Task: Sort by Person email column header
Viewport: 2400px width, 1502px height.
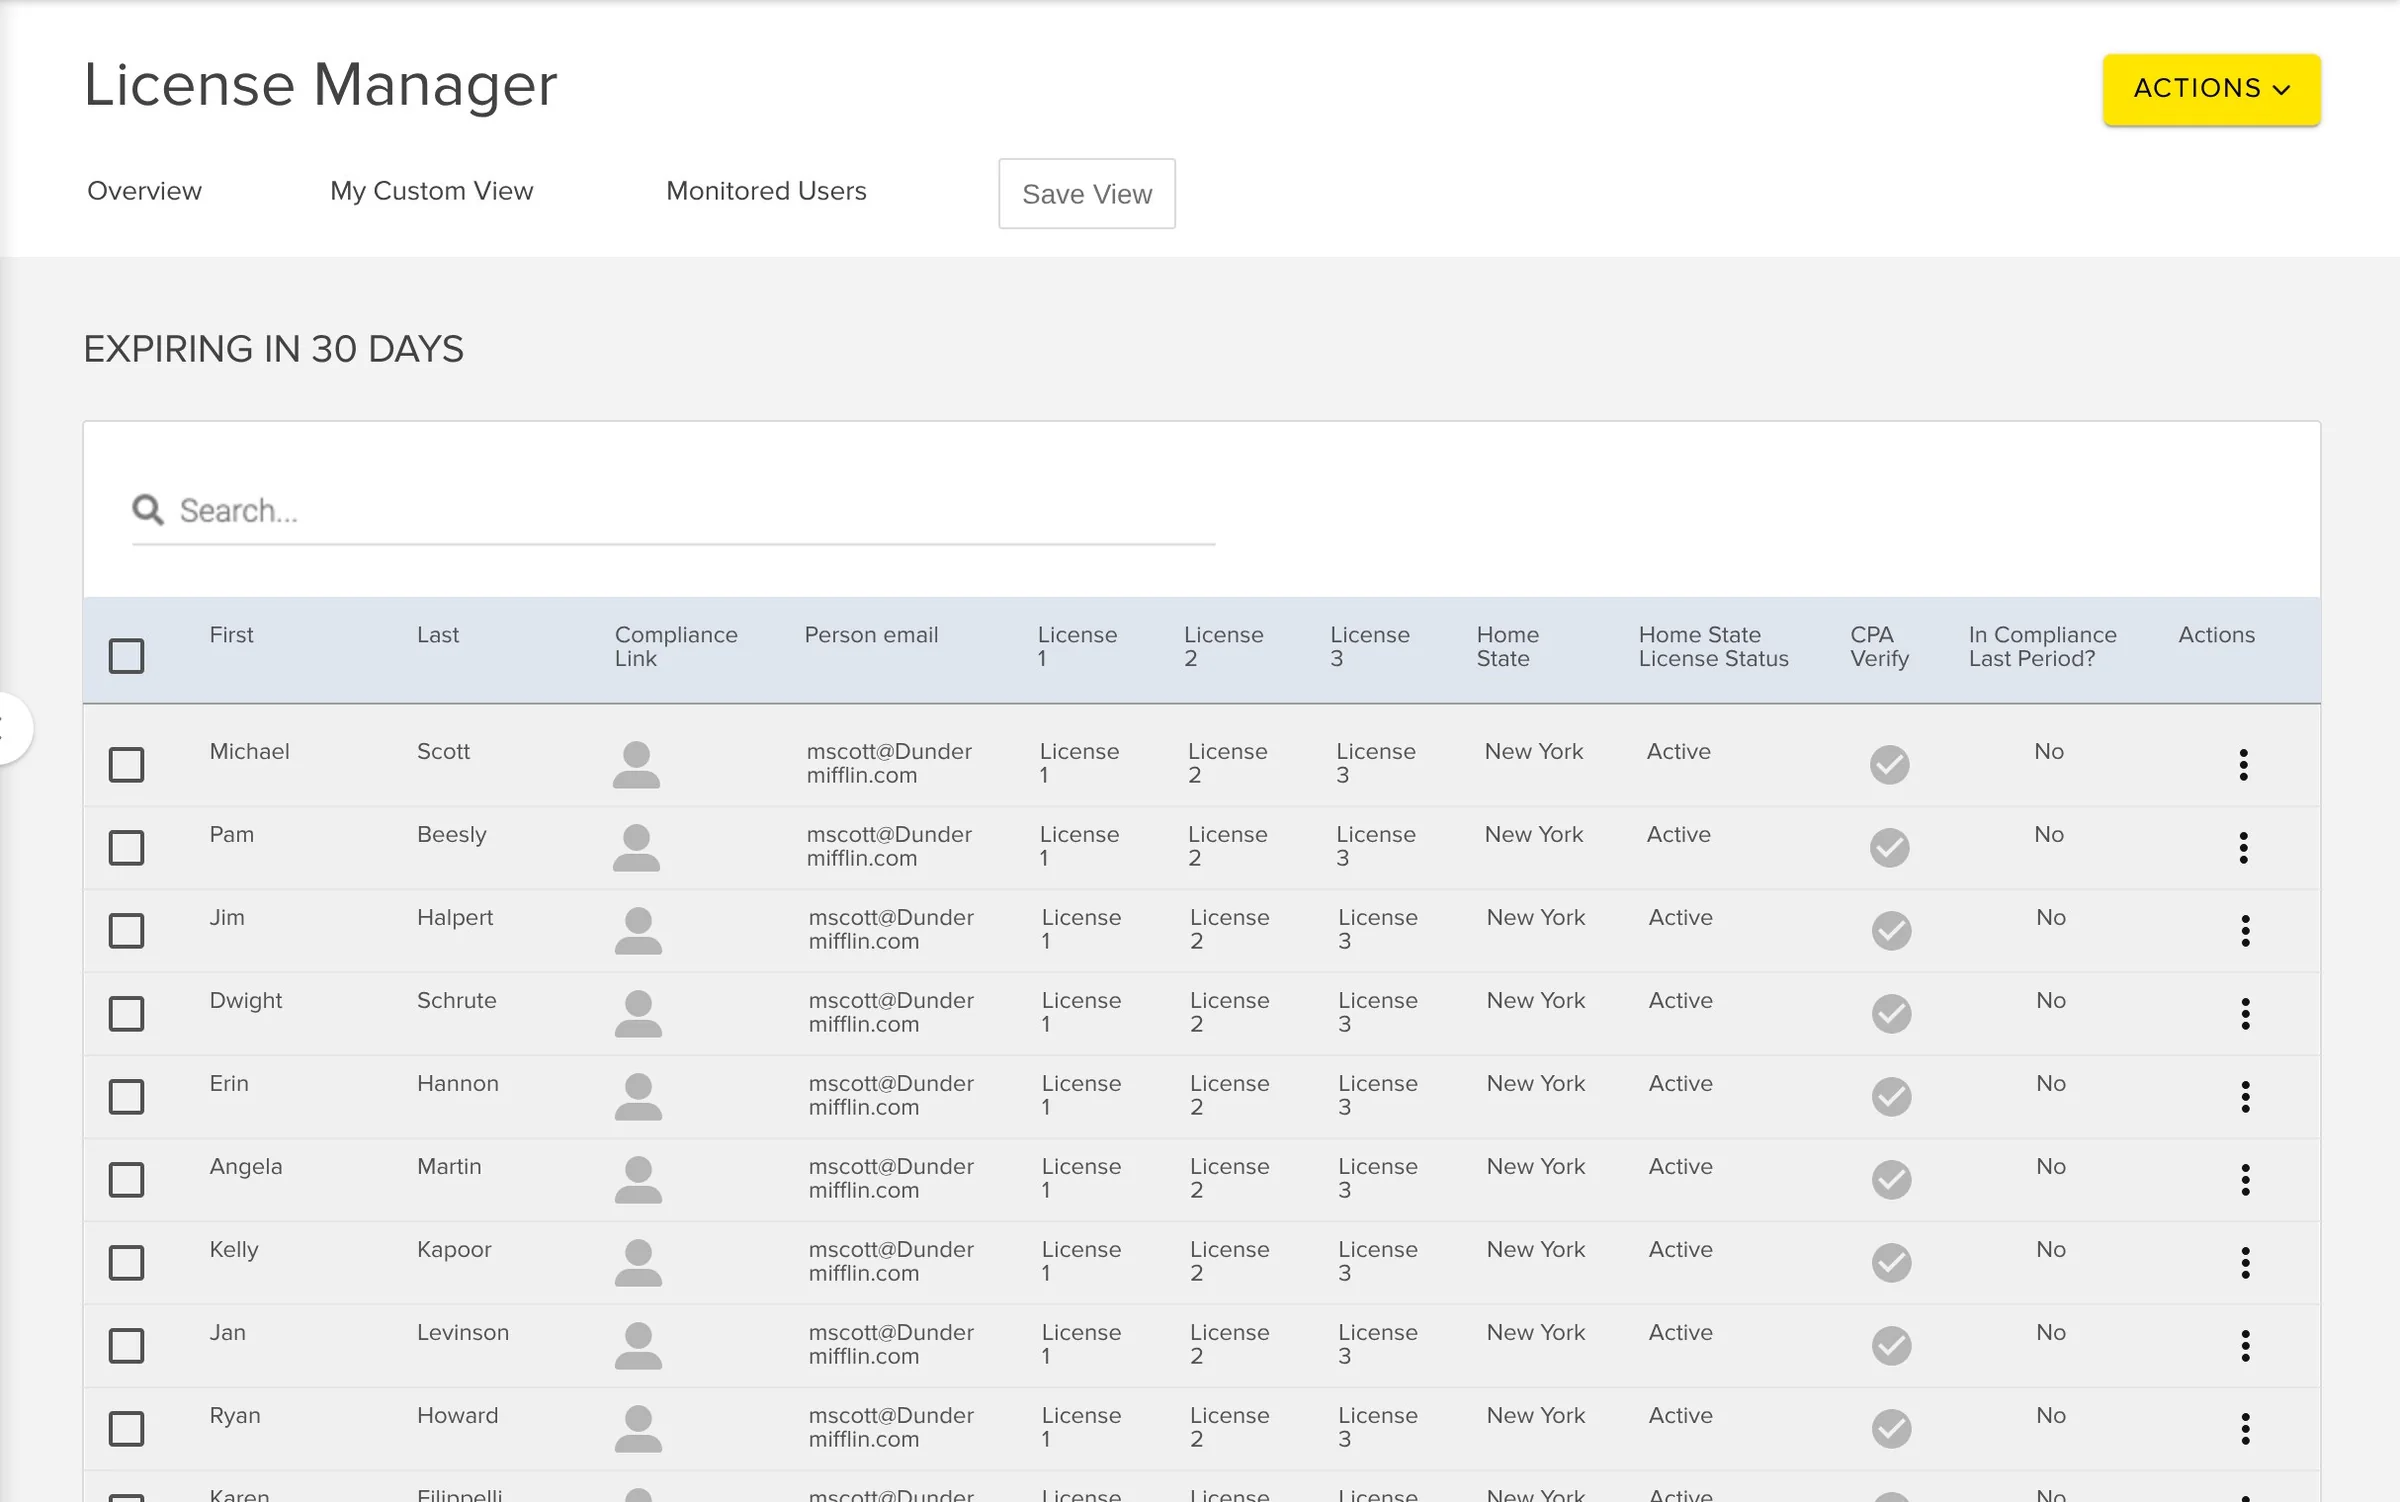Action: pyautogui.click(x=871, y=635)
